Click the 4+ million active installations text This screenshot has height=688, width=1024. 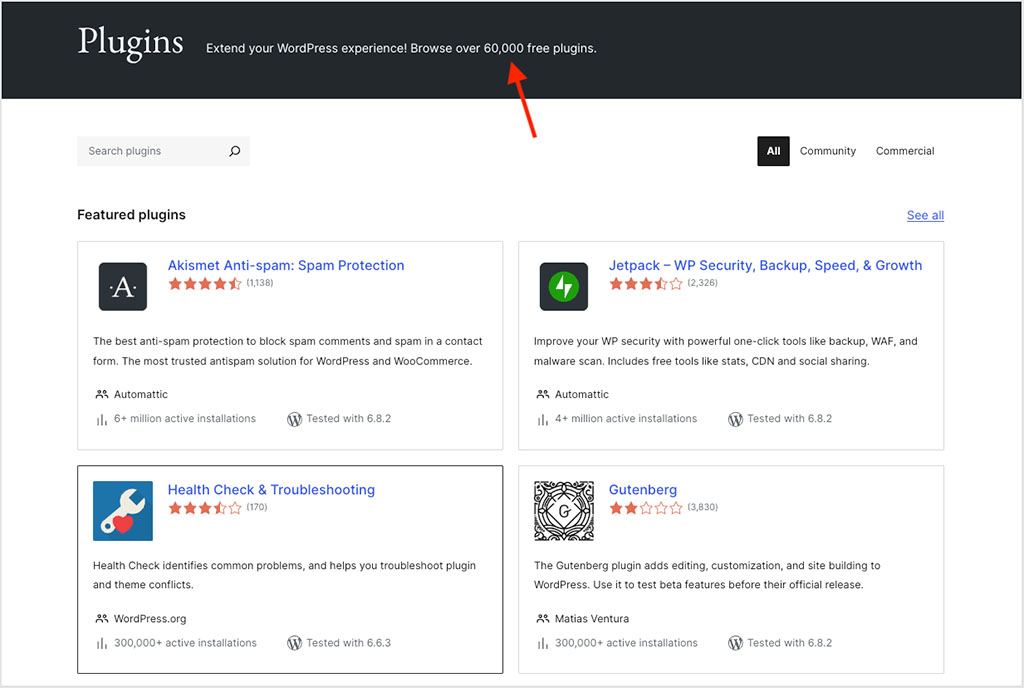click(626, 418)
